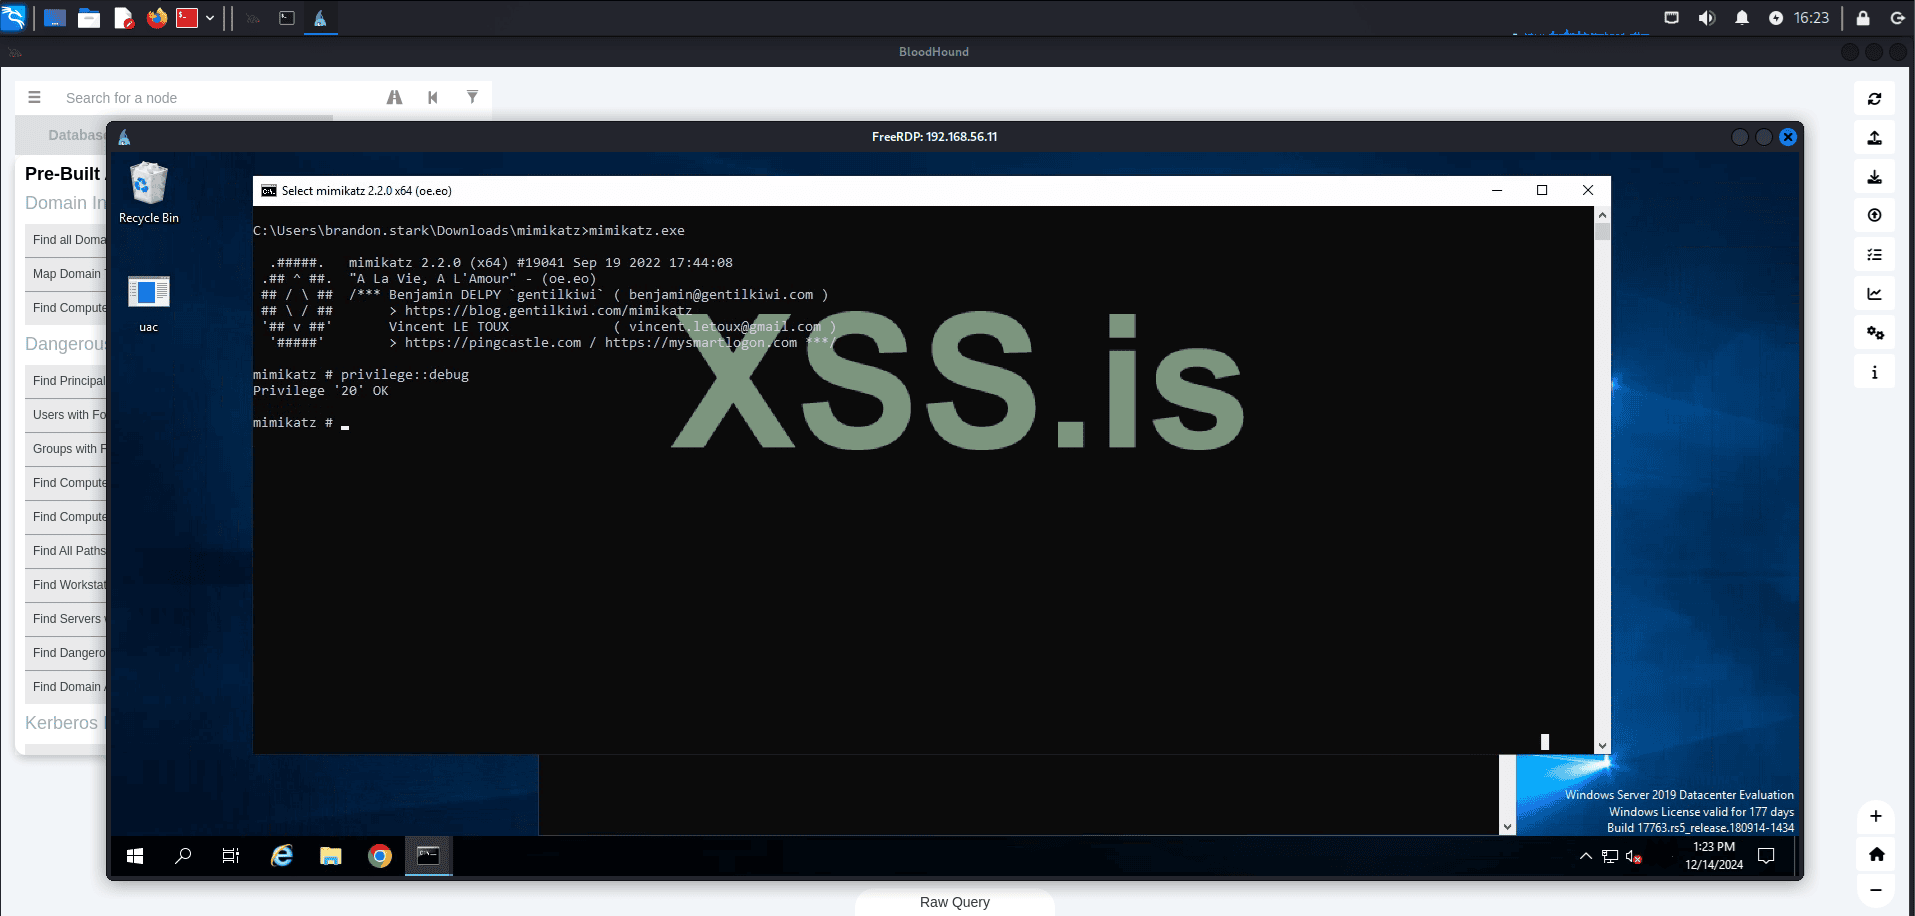The image size is (1915, 916).
Task: Refresh the BloodHound graph
Action: 1875,99
